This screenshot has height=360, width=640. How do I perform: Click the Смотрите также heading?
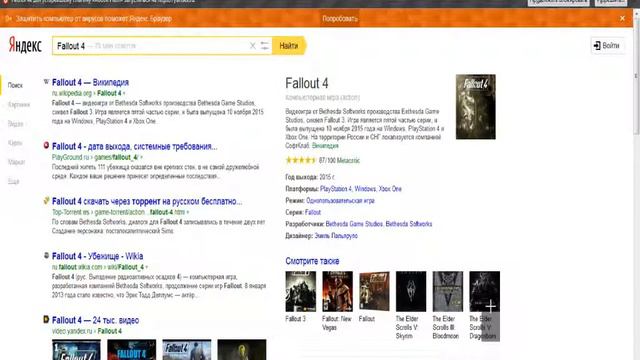[x=312, y=261]
